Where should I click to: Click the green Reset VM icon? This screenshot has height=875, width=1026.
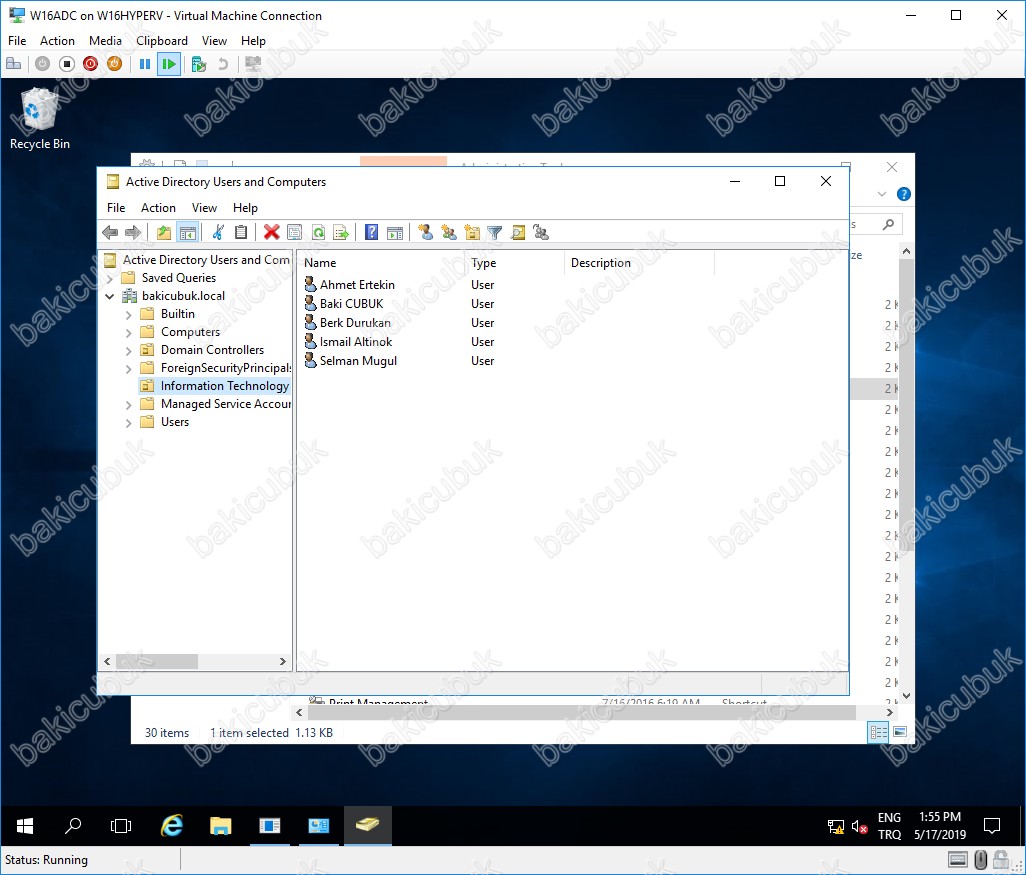click(169, 64)
